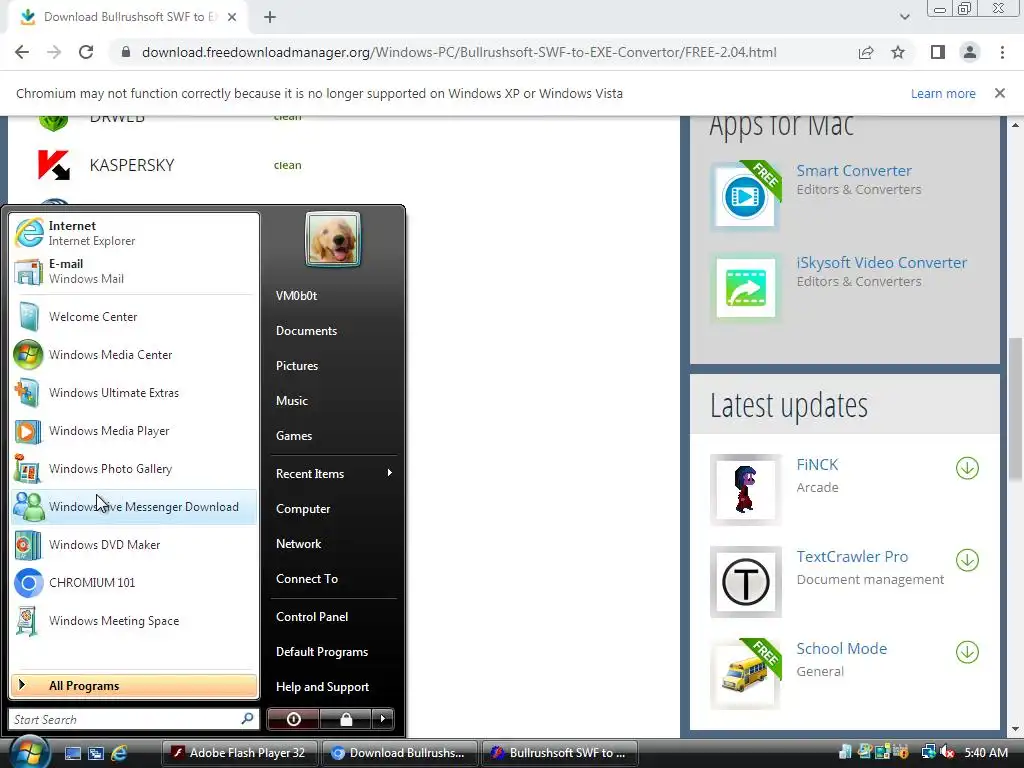
Task: Go forward in browser
Action: pyautogui.click(x=54, y=52)
